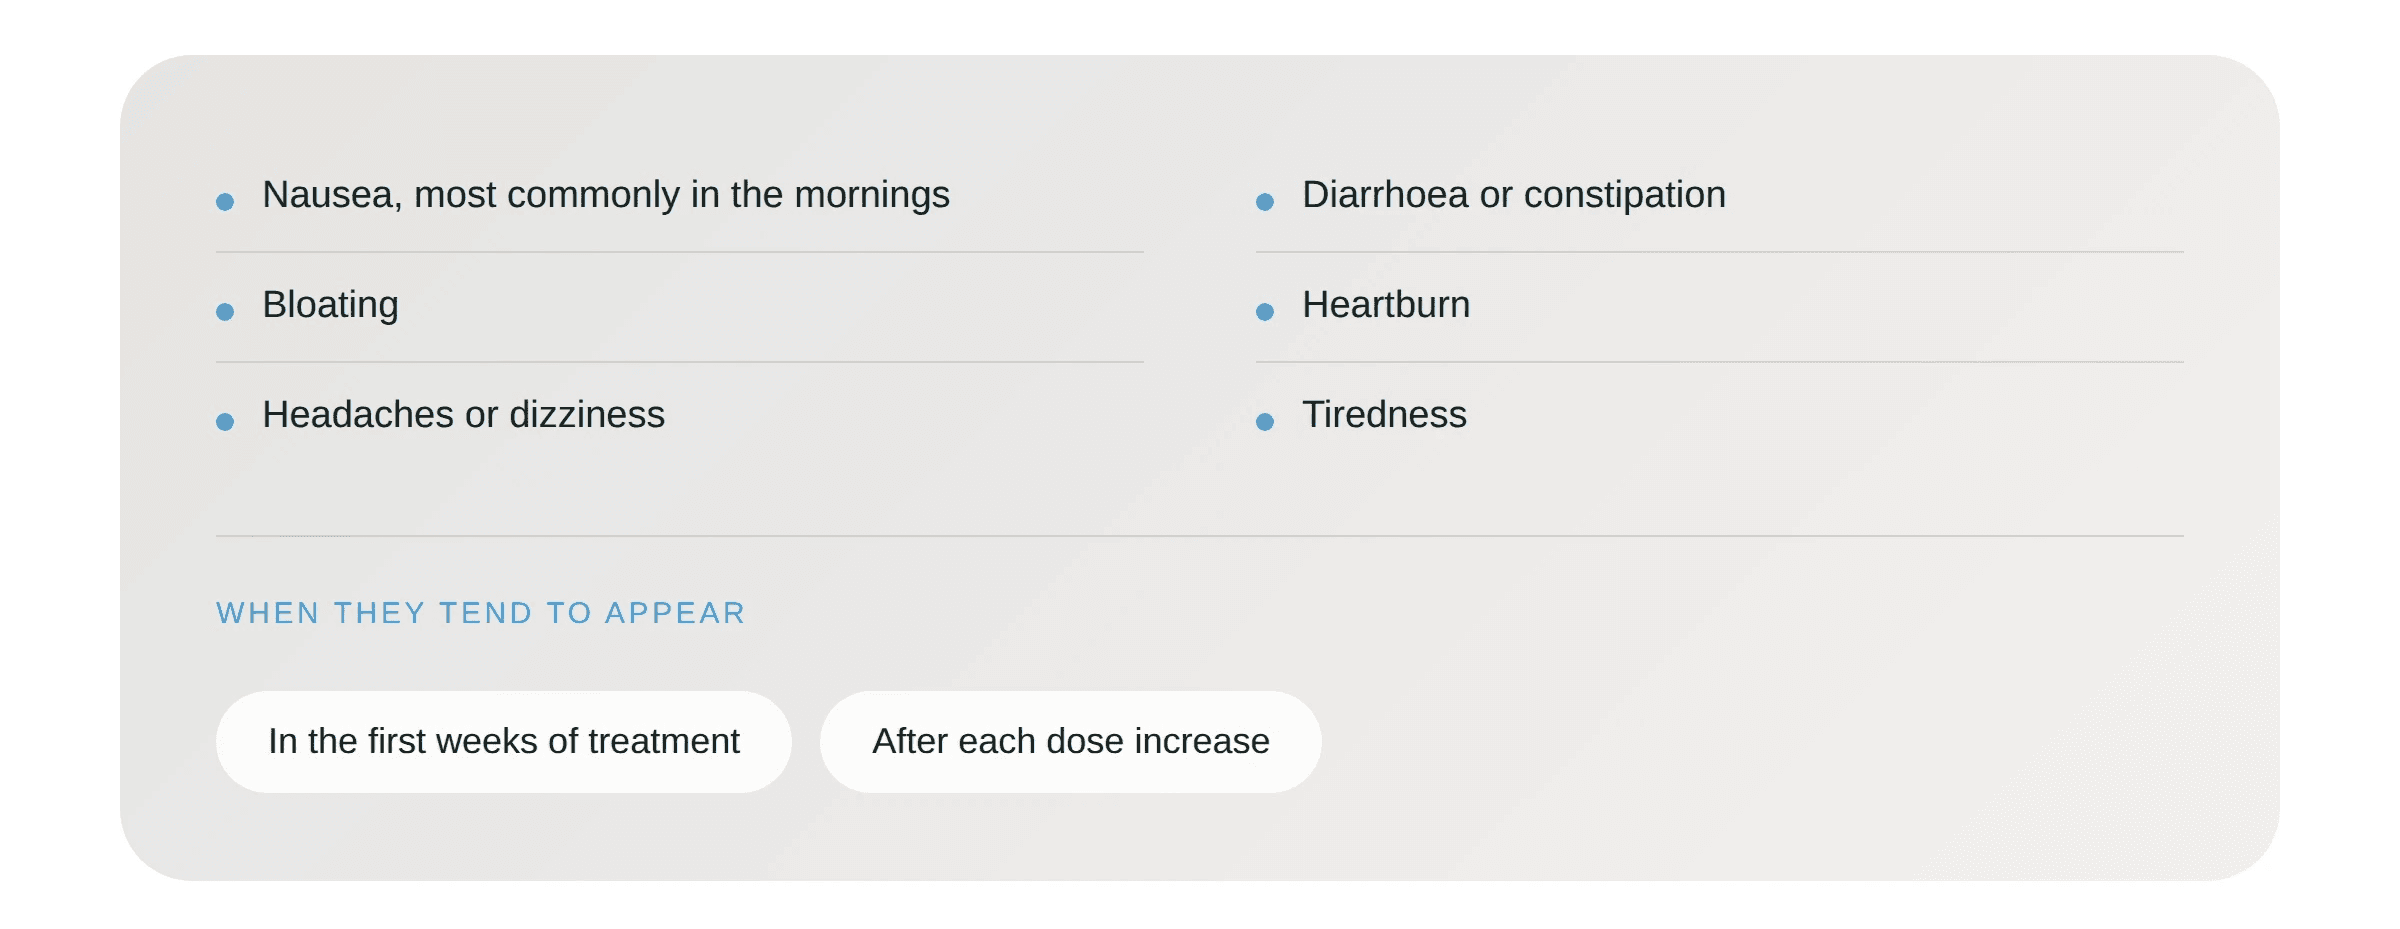Screen dimensions: 2400x929
Task: Click the divider line under Nausea item
Action: (680, 252)
